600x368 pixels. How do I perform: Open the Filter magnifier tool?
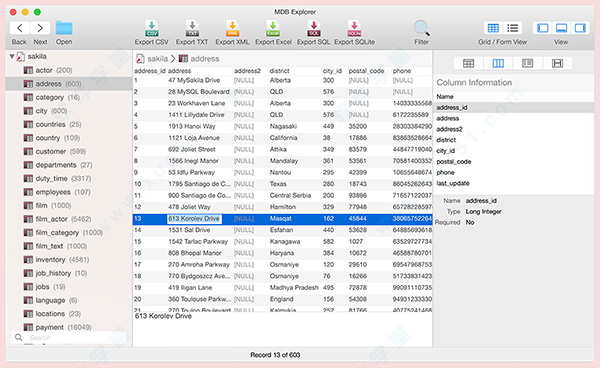[421, 28]
